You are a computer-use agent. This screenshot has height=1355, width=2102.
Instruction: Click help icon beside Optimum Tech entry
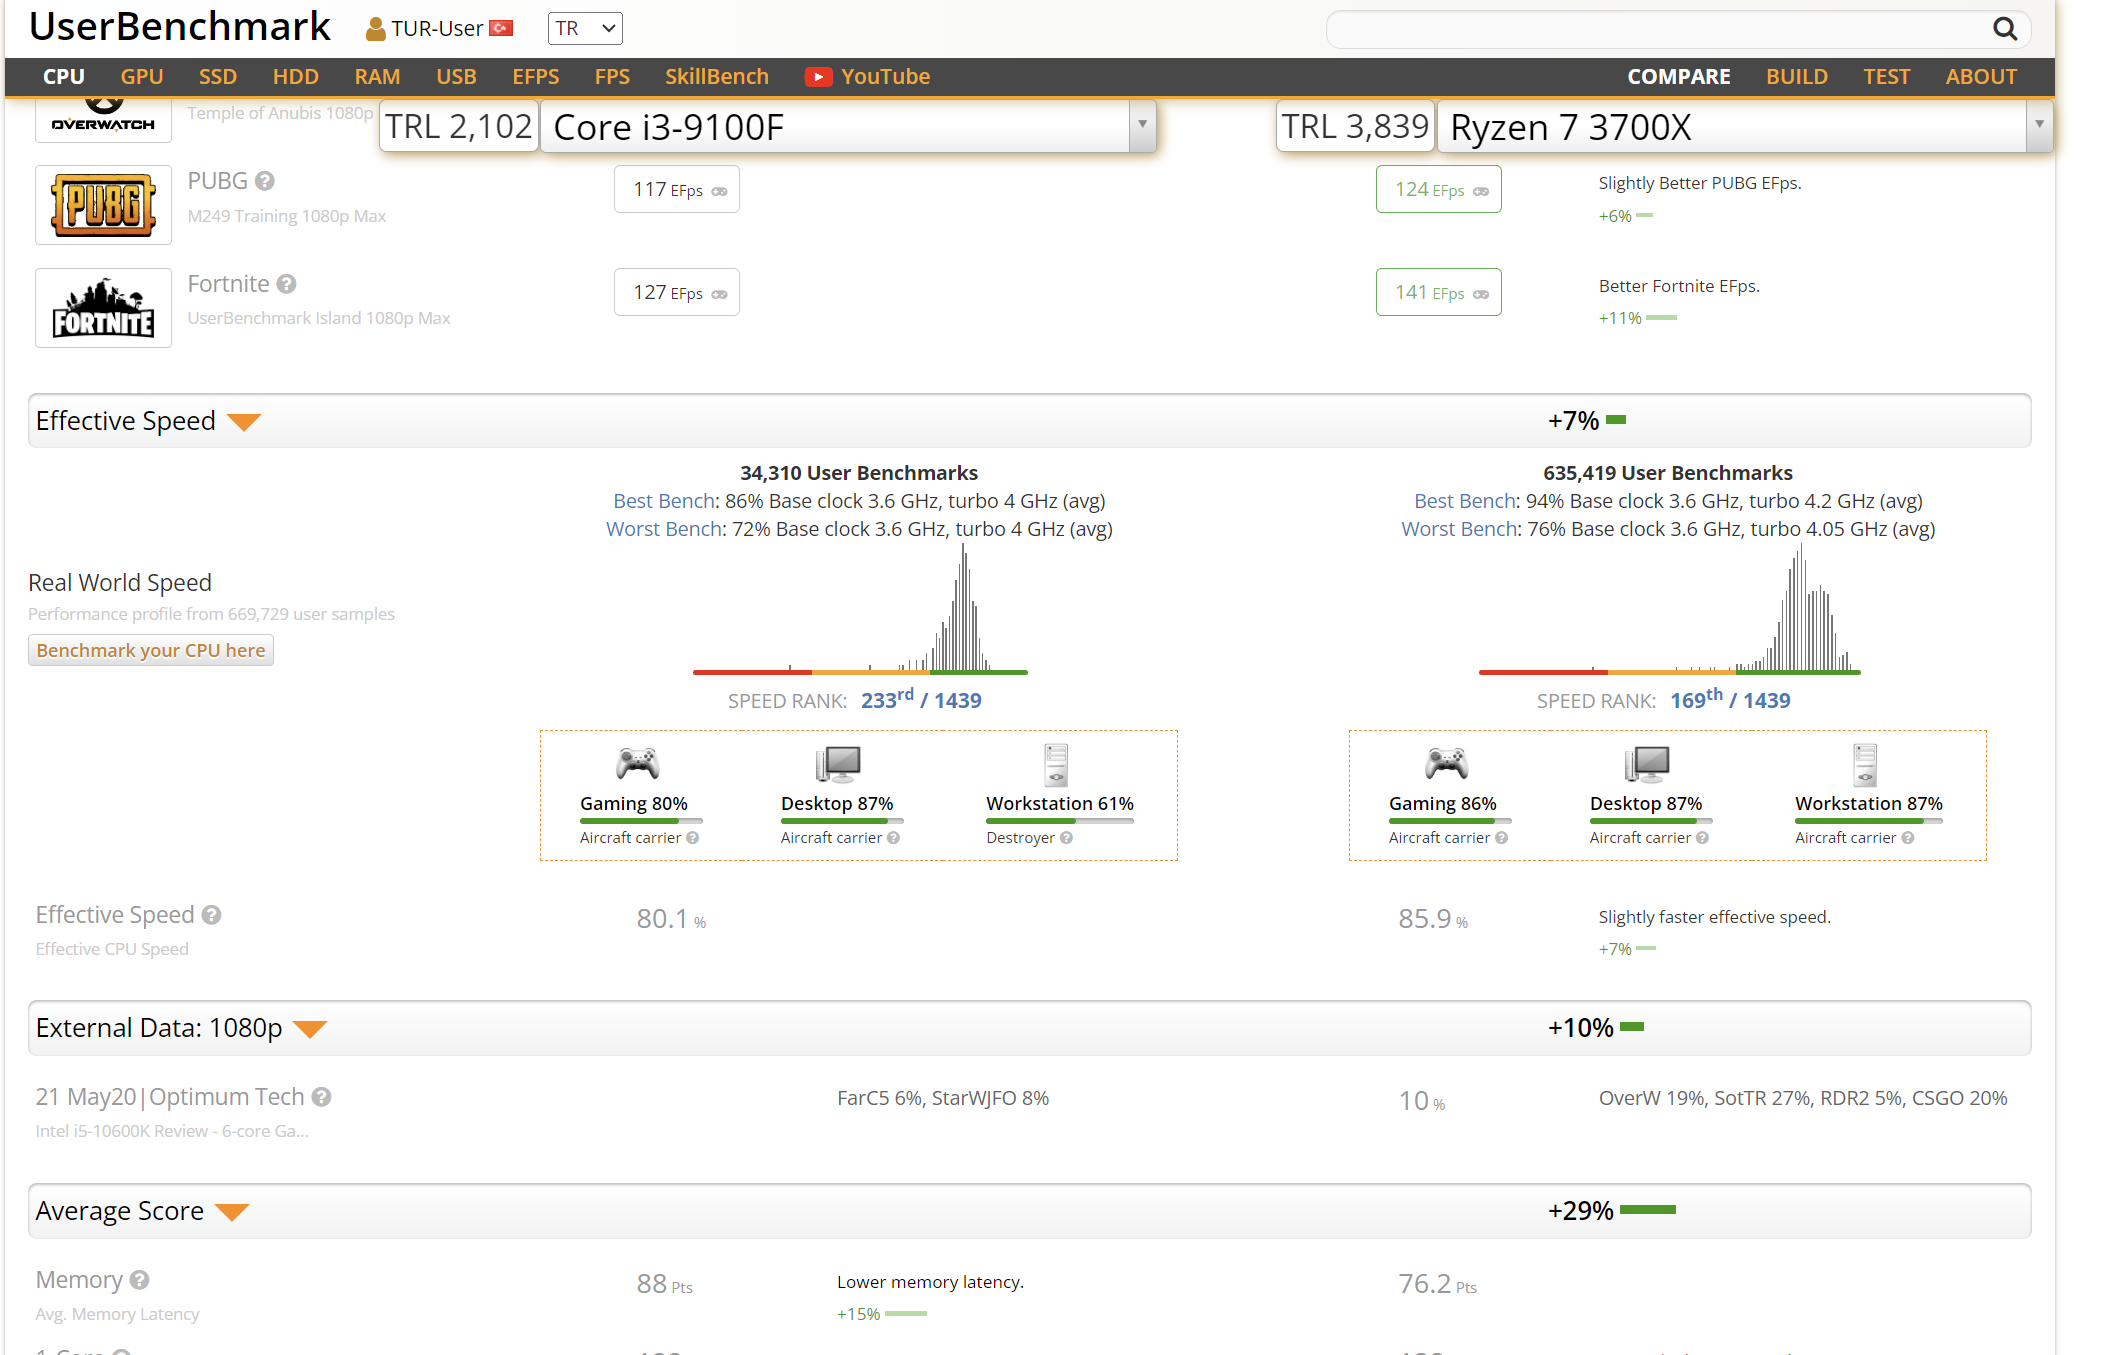tap(321, 1097)
